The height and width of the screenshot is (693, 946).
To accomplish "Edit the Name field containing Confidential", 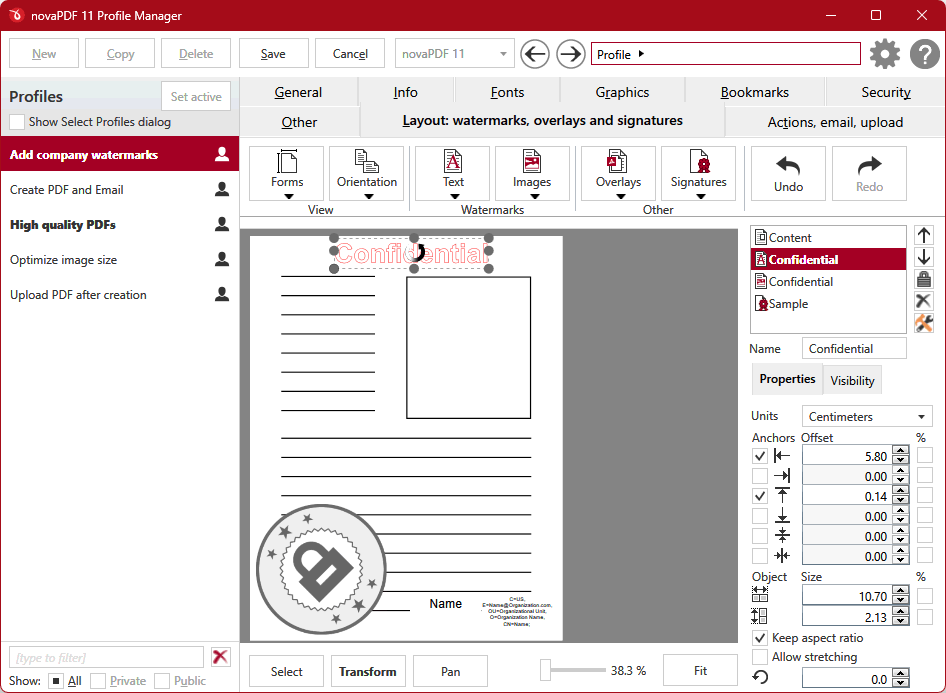I will click(x=854, y=349).
